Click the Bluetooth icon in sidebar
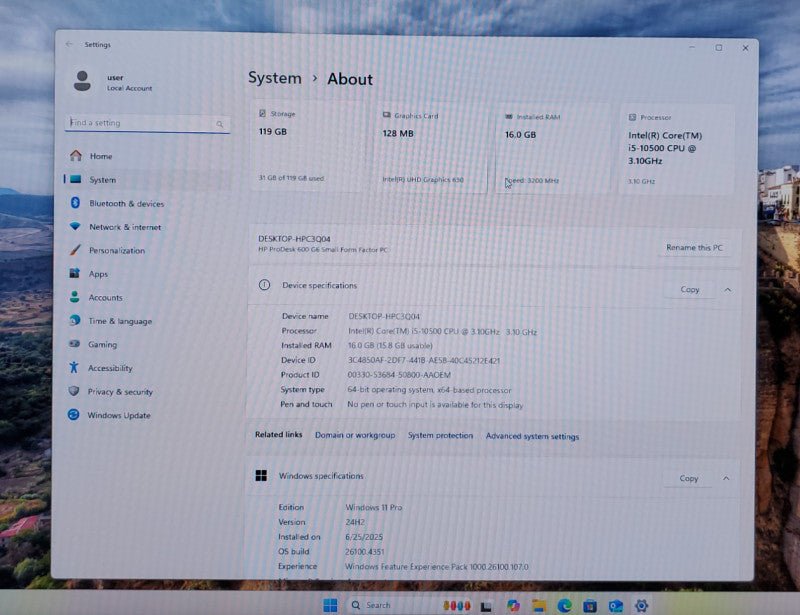This screenshot has height=615, width=800. (75, 203)
